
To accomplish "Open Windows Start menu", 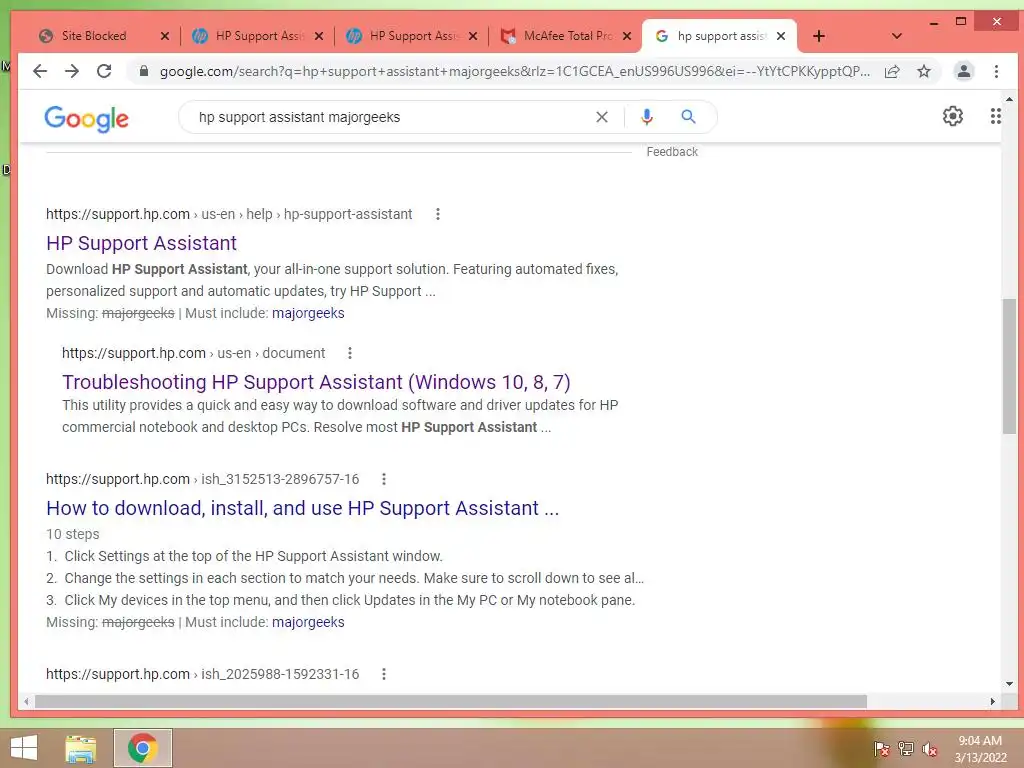I will pyautogui.click(x=24, y=748).
